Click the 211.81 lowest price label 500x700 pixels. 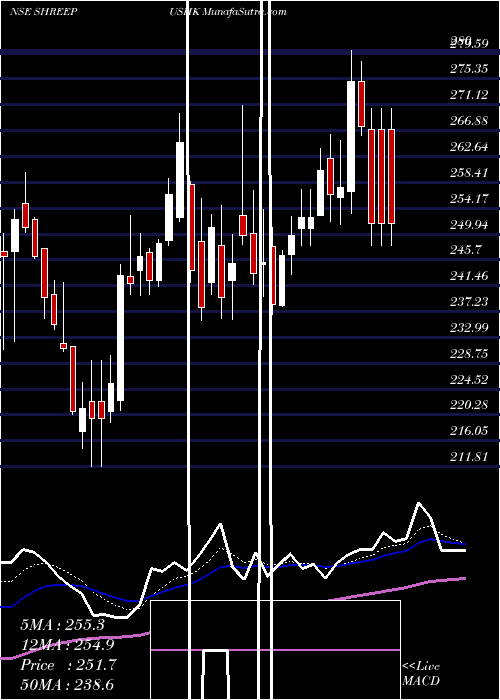469,457
